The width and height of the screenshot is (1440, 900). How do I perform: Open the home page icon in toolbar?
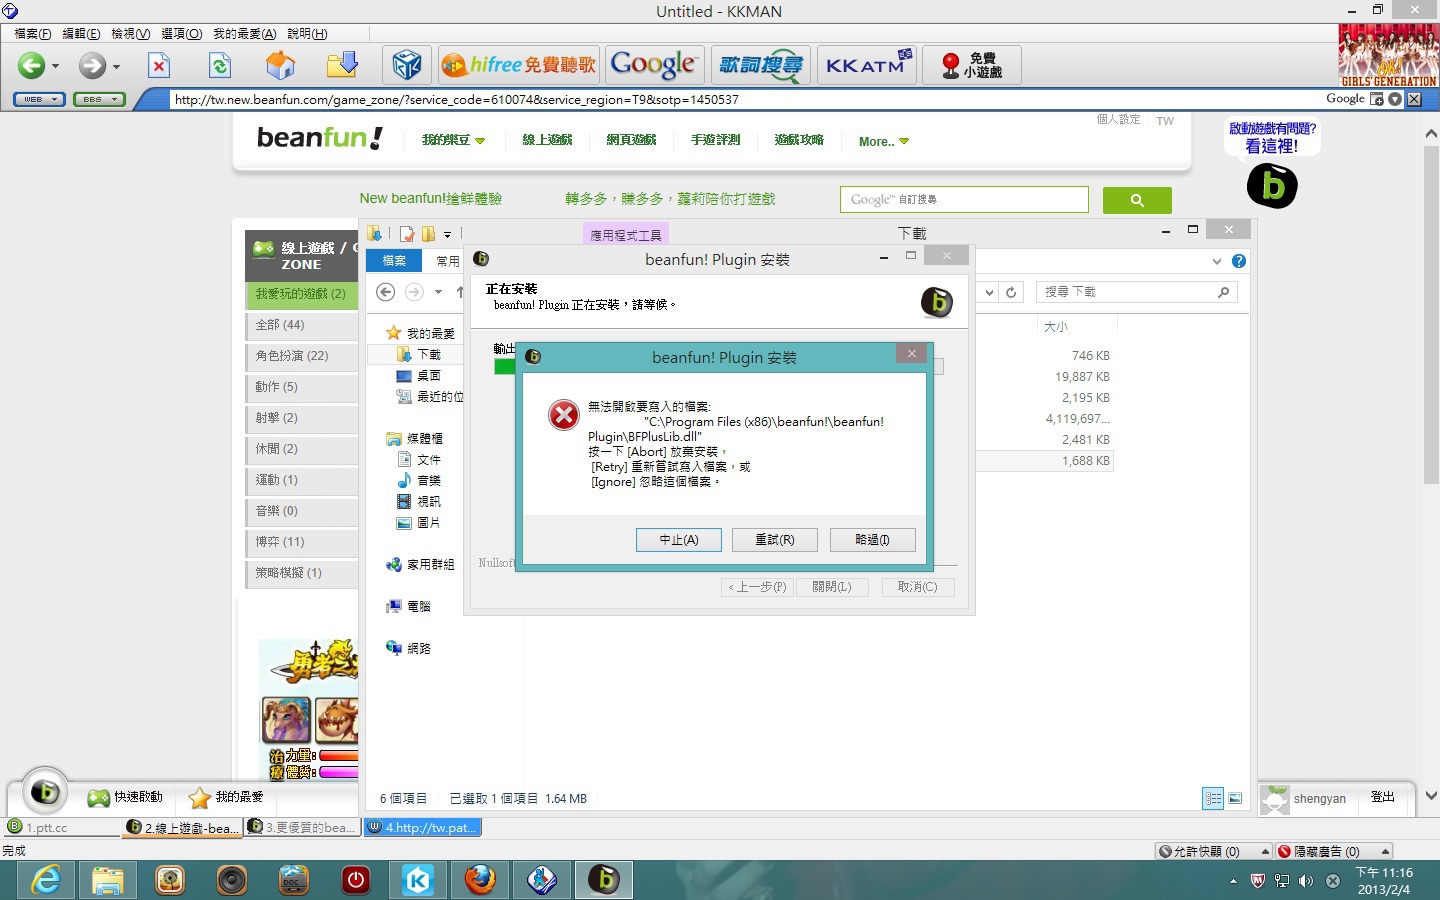pyautogui.click(x=281, y=66)
